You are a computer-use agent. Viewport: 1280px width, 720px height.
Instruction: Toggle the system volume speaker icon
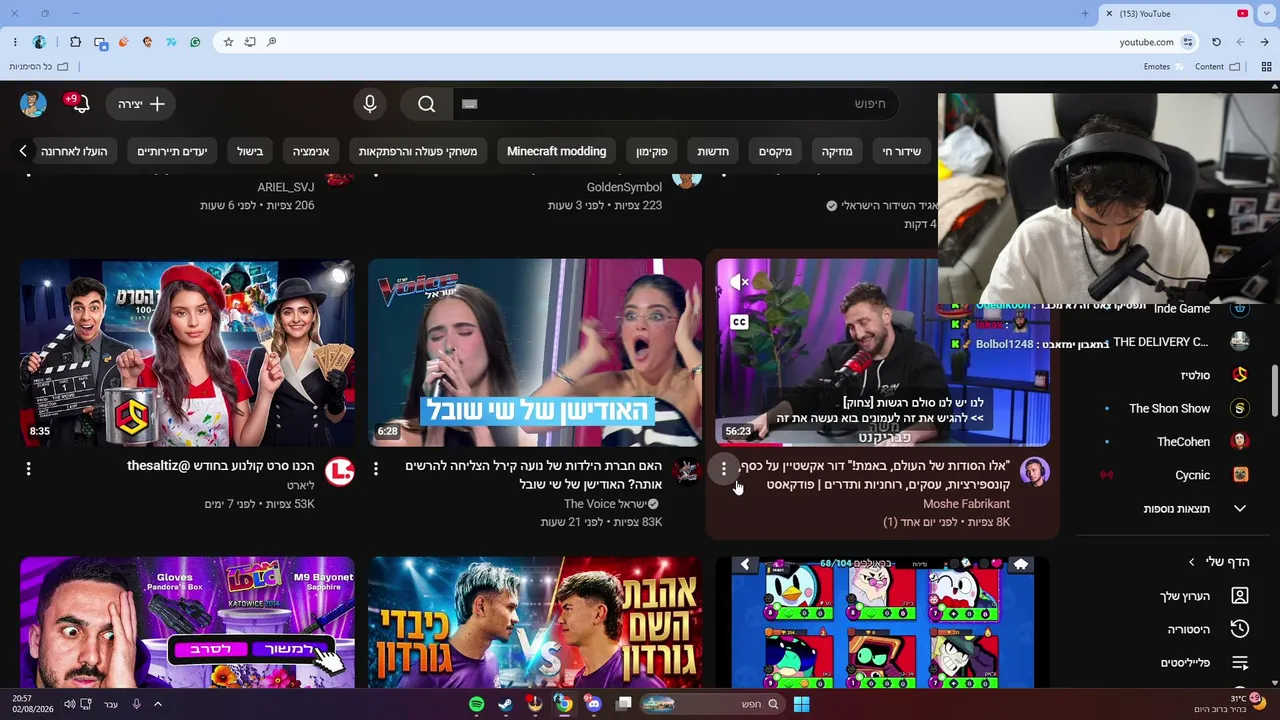69,704
